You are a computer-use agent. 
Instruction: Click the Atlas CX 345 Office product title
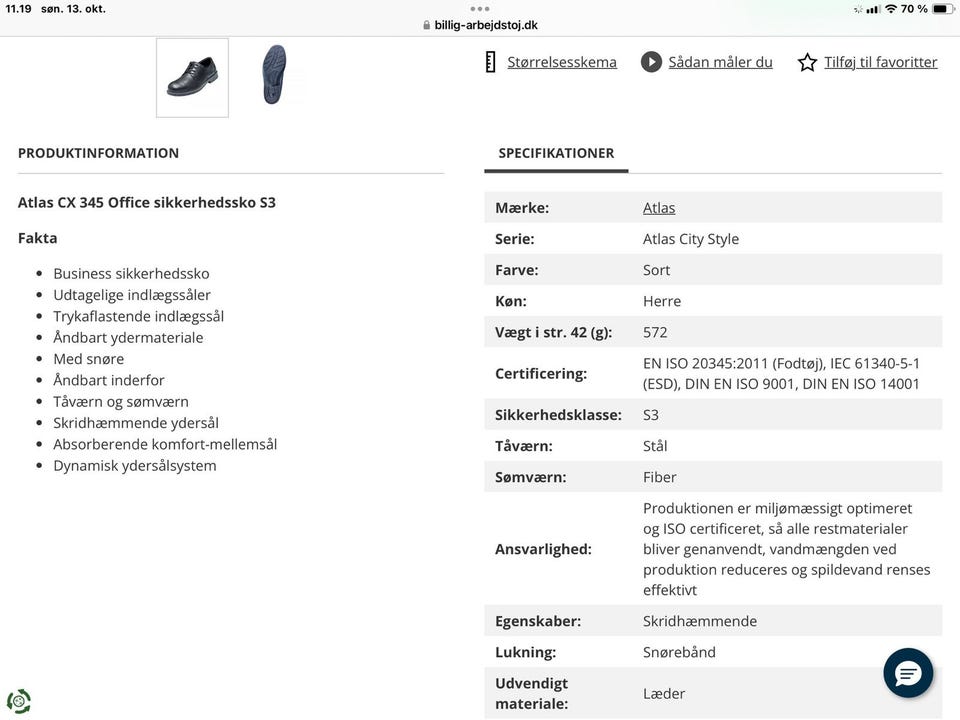pos(147,202)
